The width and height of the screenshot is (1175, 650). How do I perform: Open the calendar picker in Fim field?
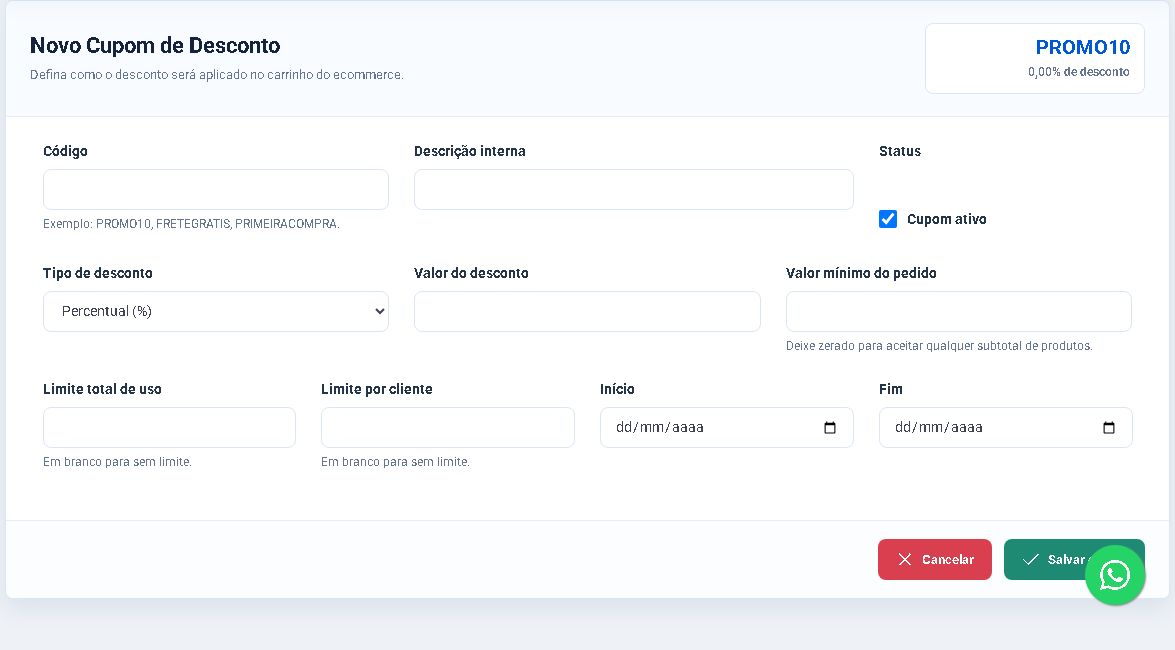click(x=1109, y=427)
